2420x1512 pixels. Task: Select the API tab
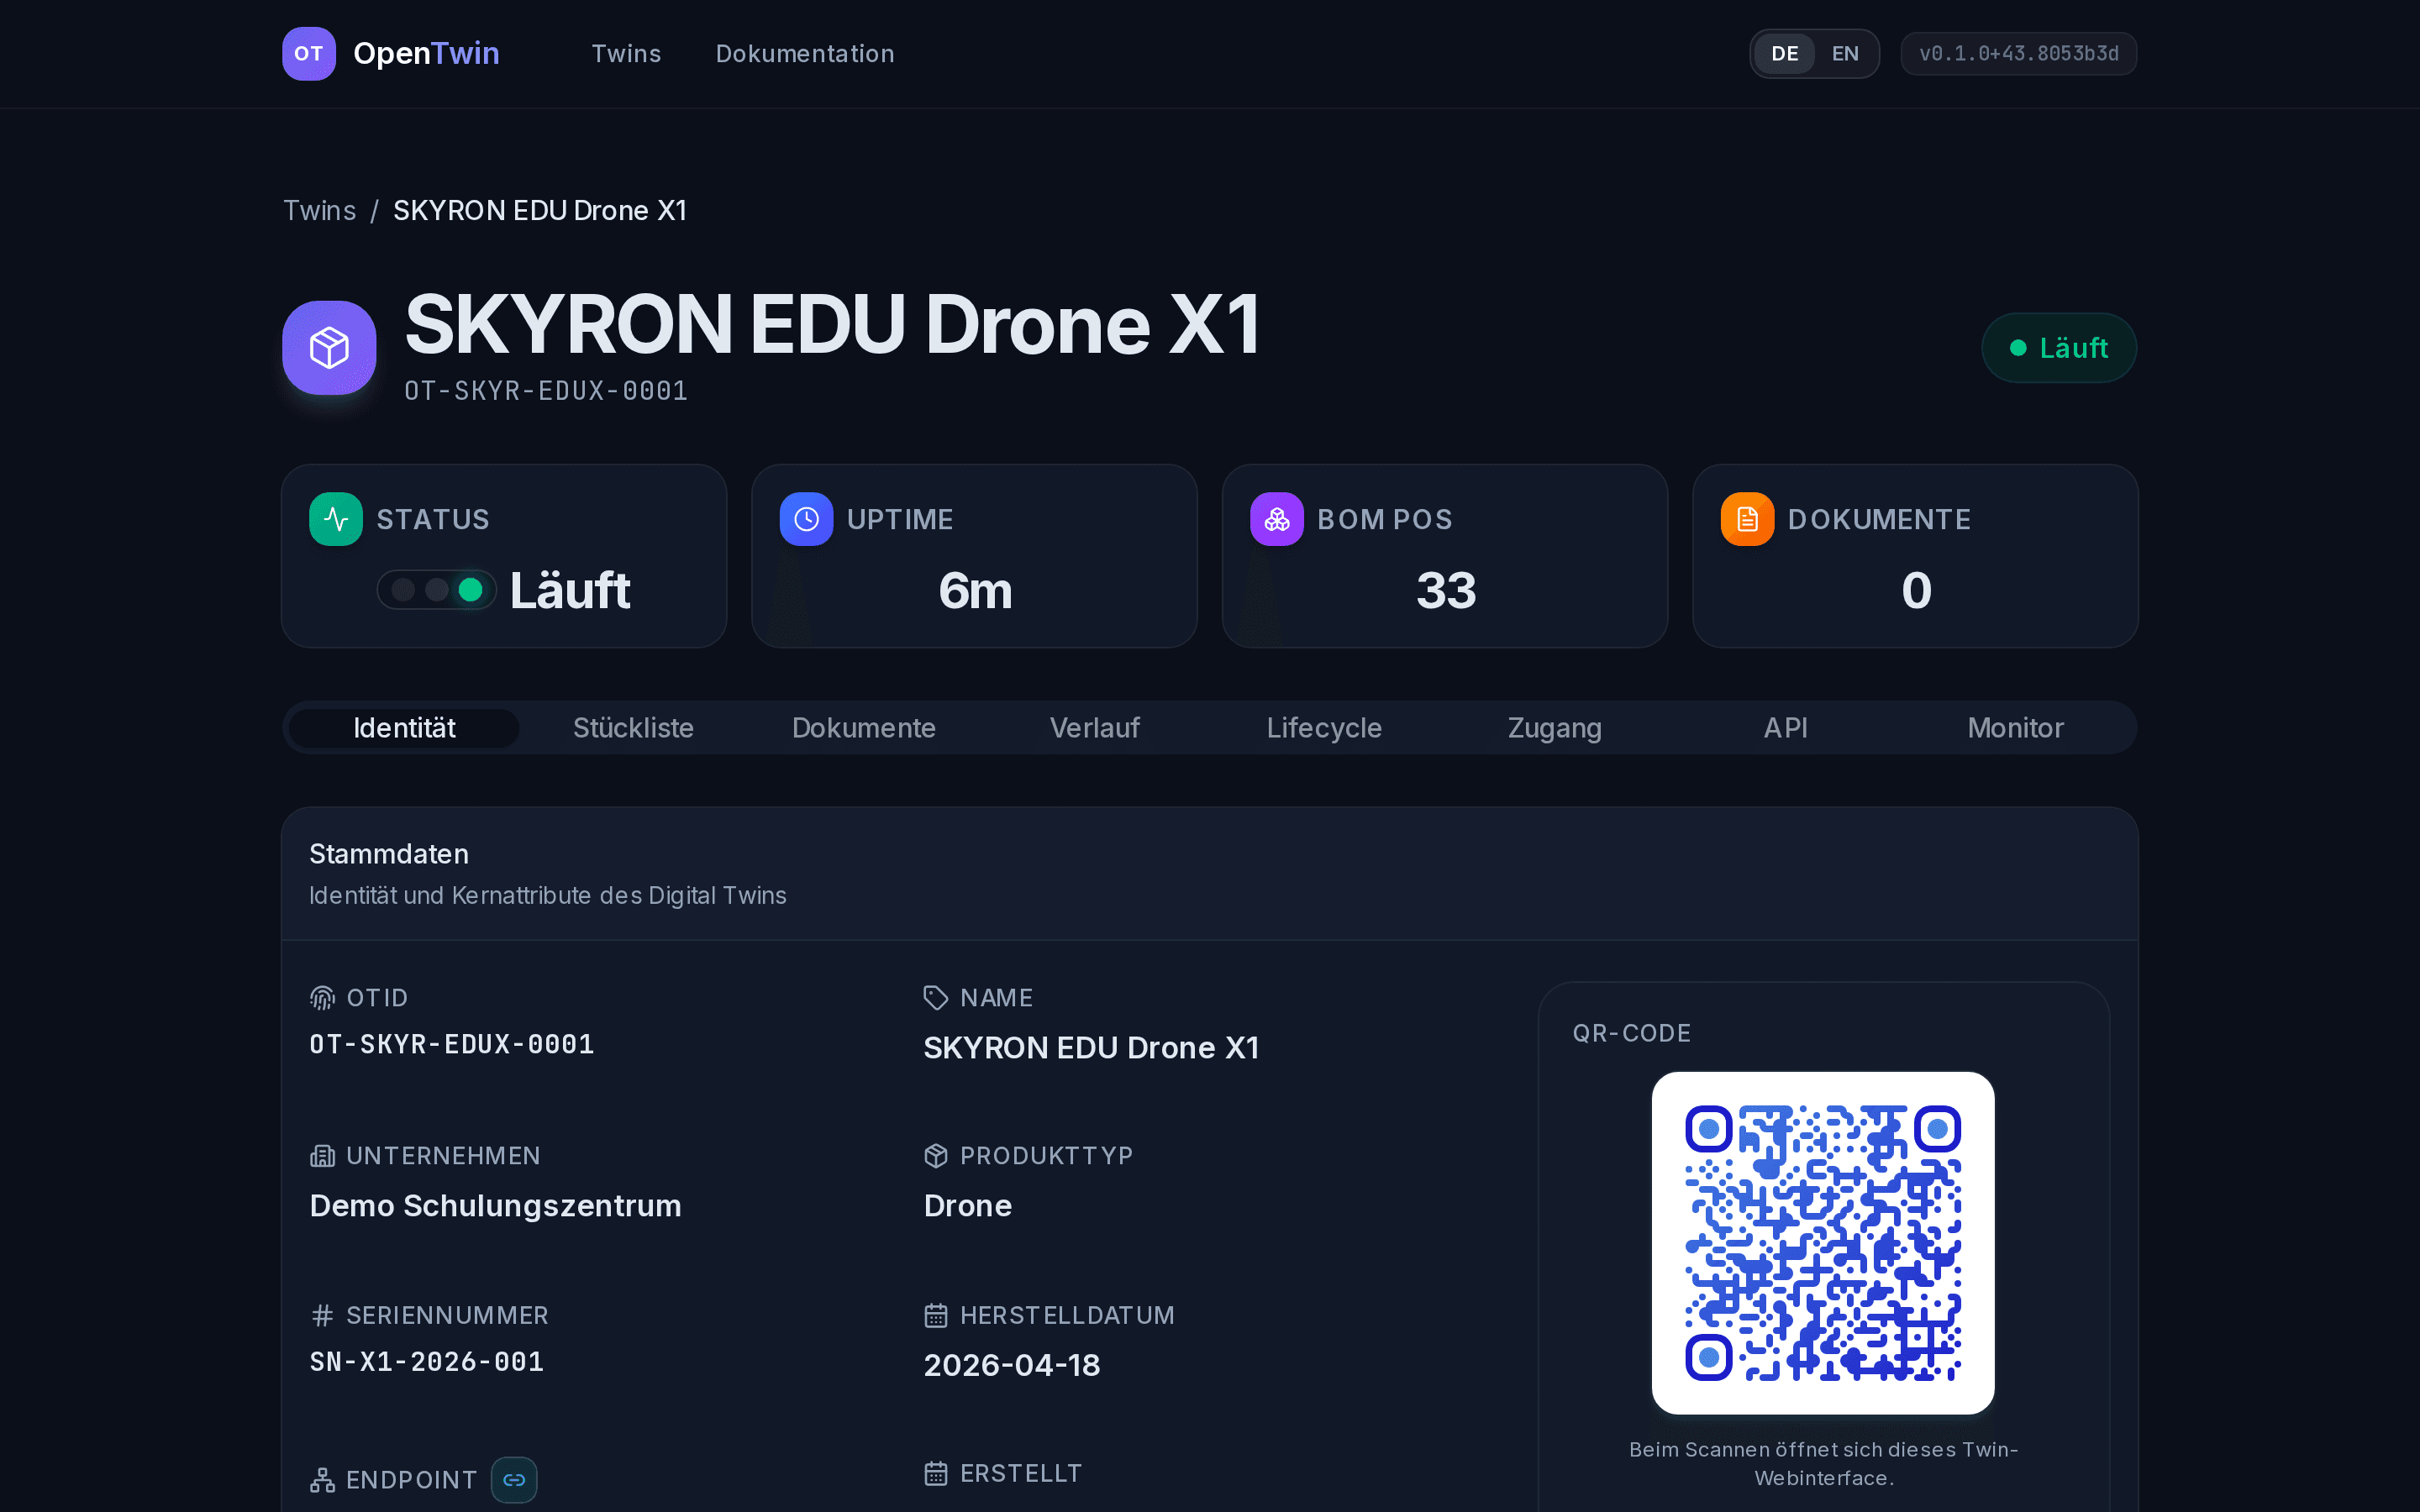(x=1786, y=728)
